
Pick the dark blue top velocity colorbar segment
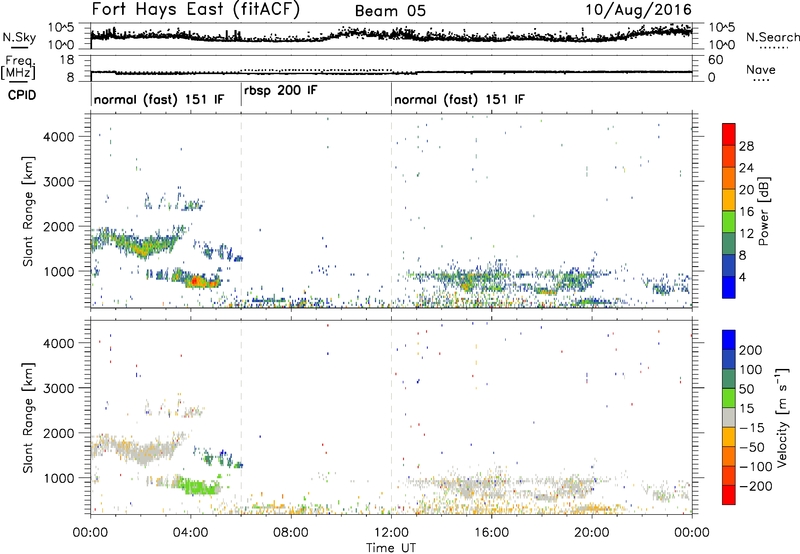(x=729, y=340)
